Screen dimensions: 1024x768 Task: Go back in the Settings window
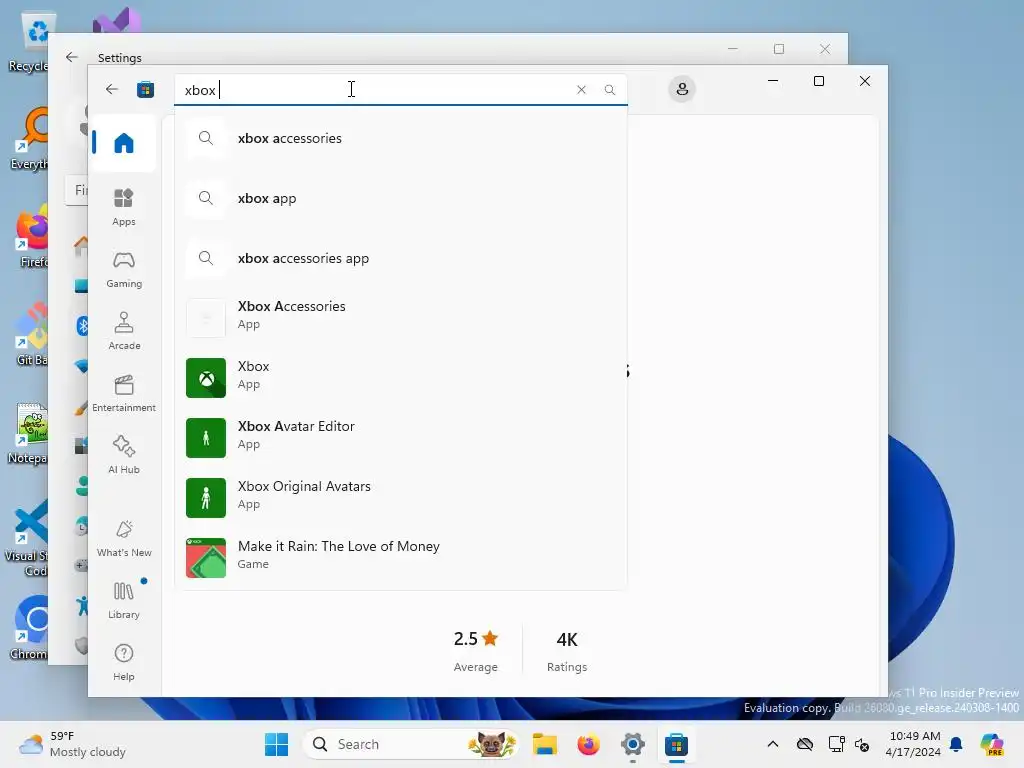click(x=72, y=57)
